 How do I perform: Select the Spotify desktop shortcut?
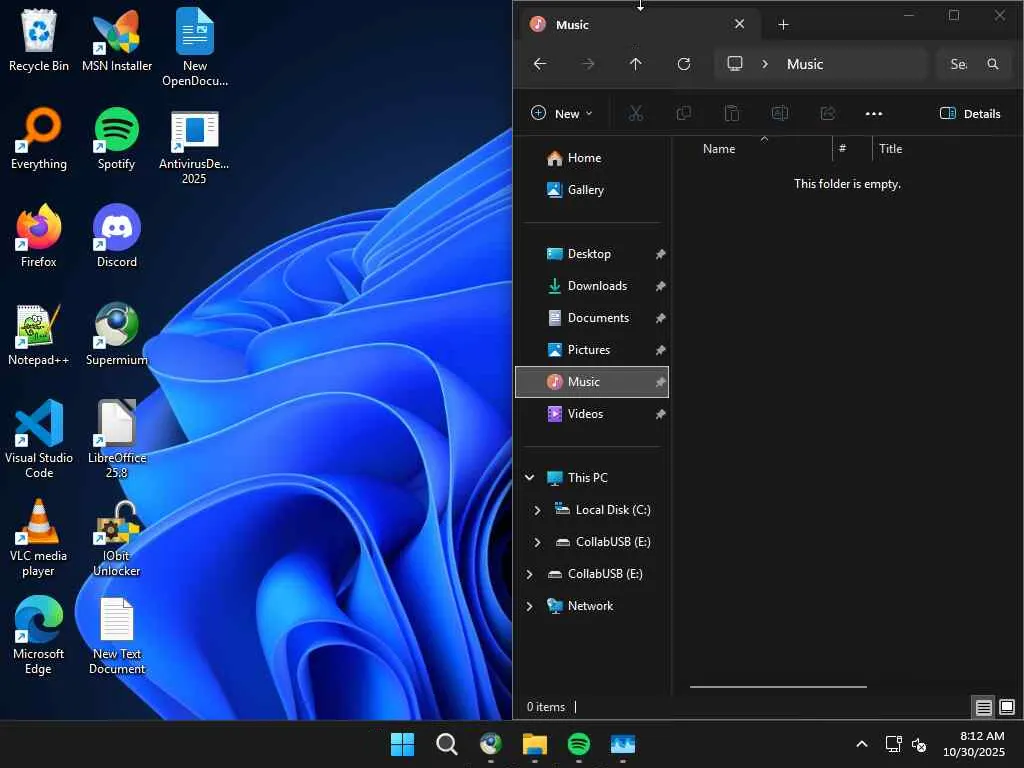point(116,138)
